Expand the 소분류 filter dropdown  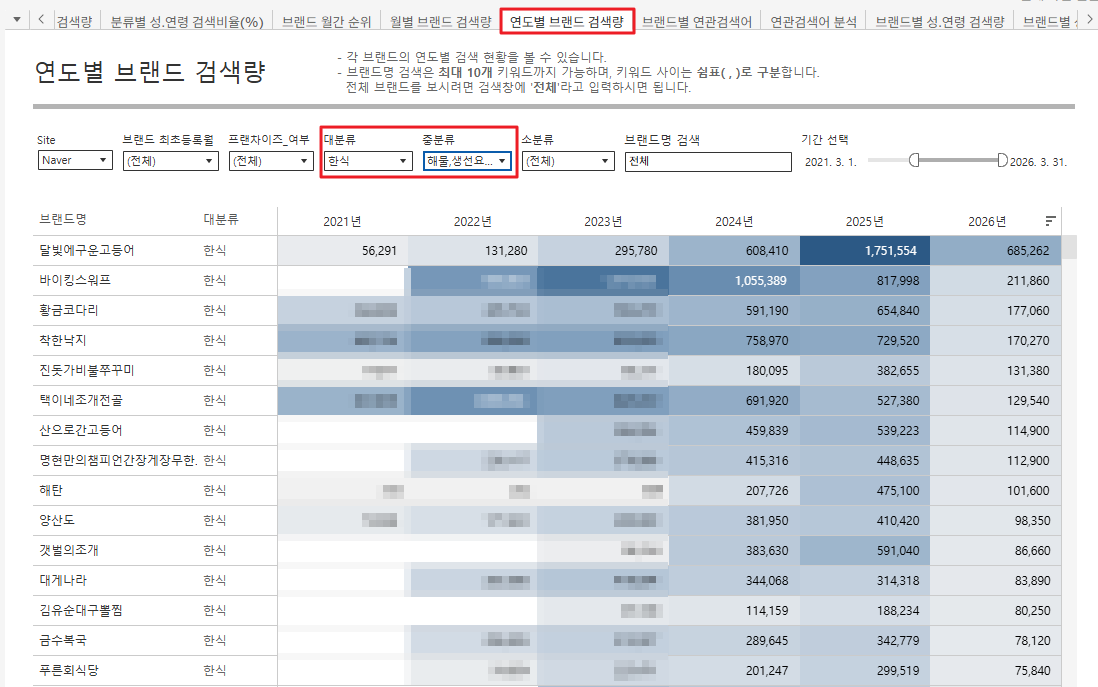click(x=567, y=161)
